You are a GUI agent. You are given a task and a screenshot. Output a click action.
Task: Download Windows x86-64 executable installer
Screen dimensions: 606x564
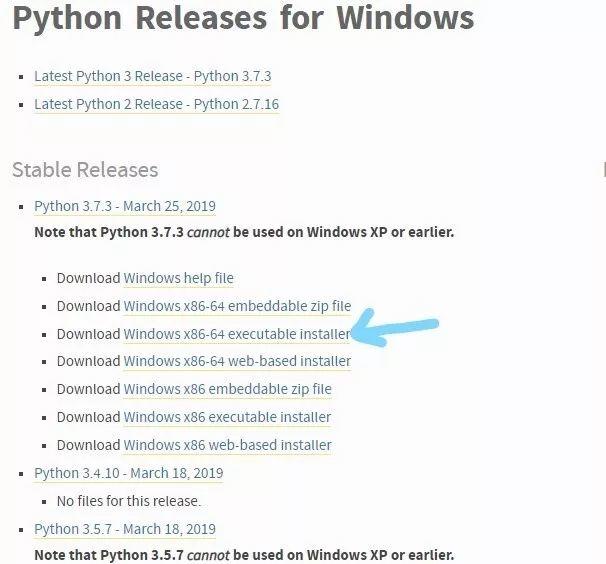point(237,334)
